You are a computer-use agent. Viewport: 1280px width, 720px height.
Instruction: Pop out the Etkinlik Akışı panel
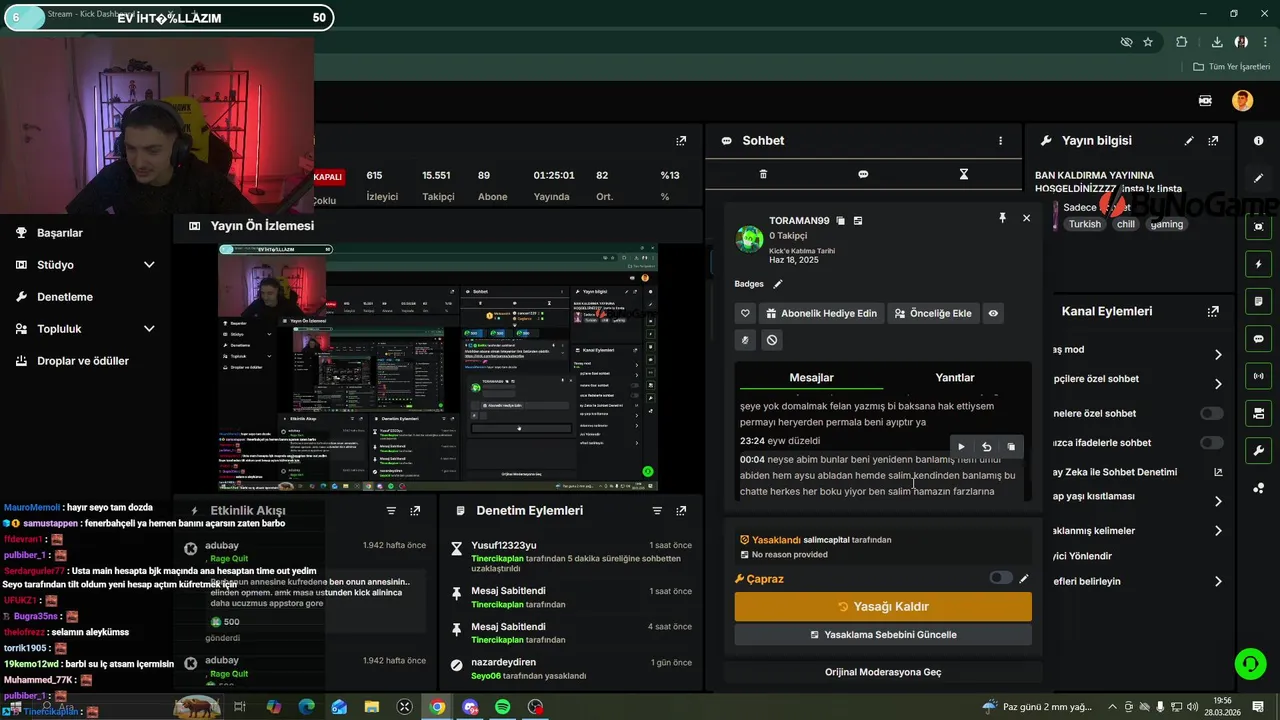coord(415,511)
